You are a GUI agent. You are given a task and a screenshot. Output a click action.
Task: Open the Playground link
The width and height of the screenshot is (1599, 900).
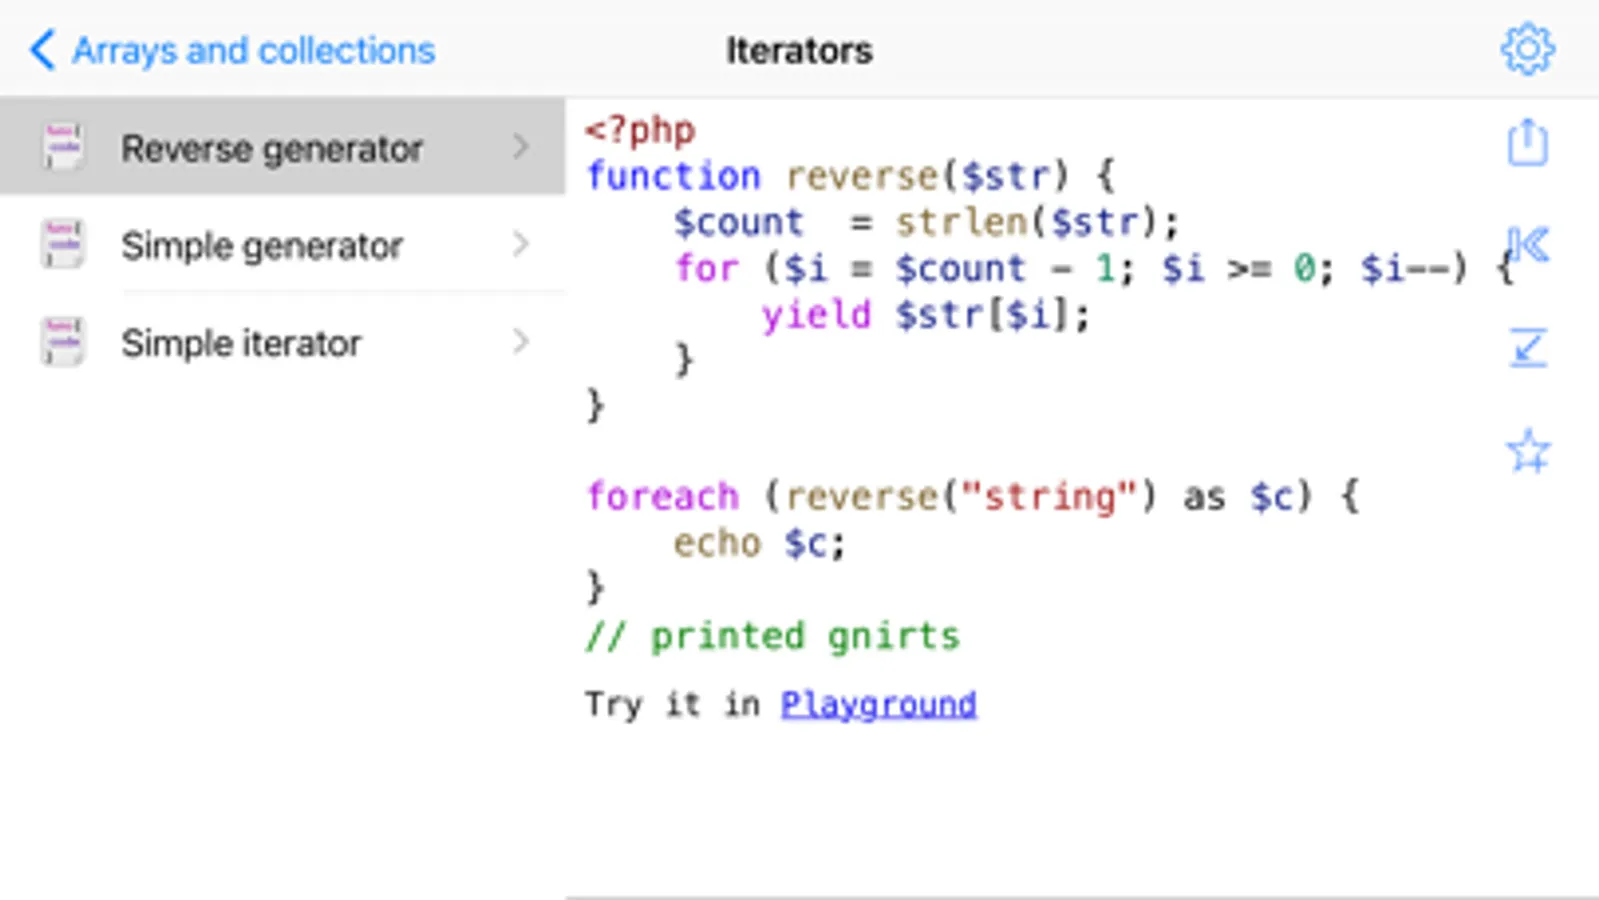tap(878, 704)
